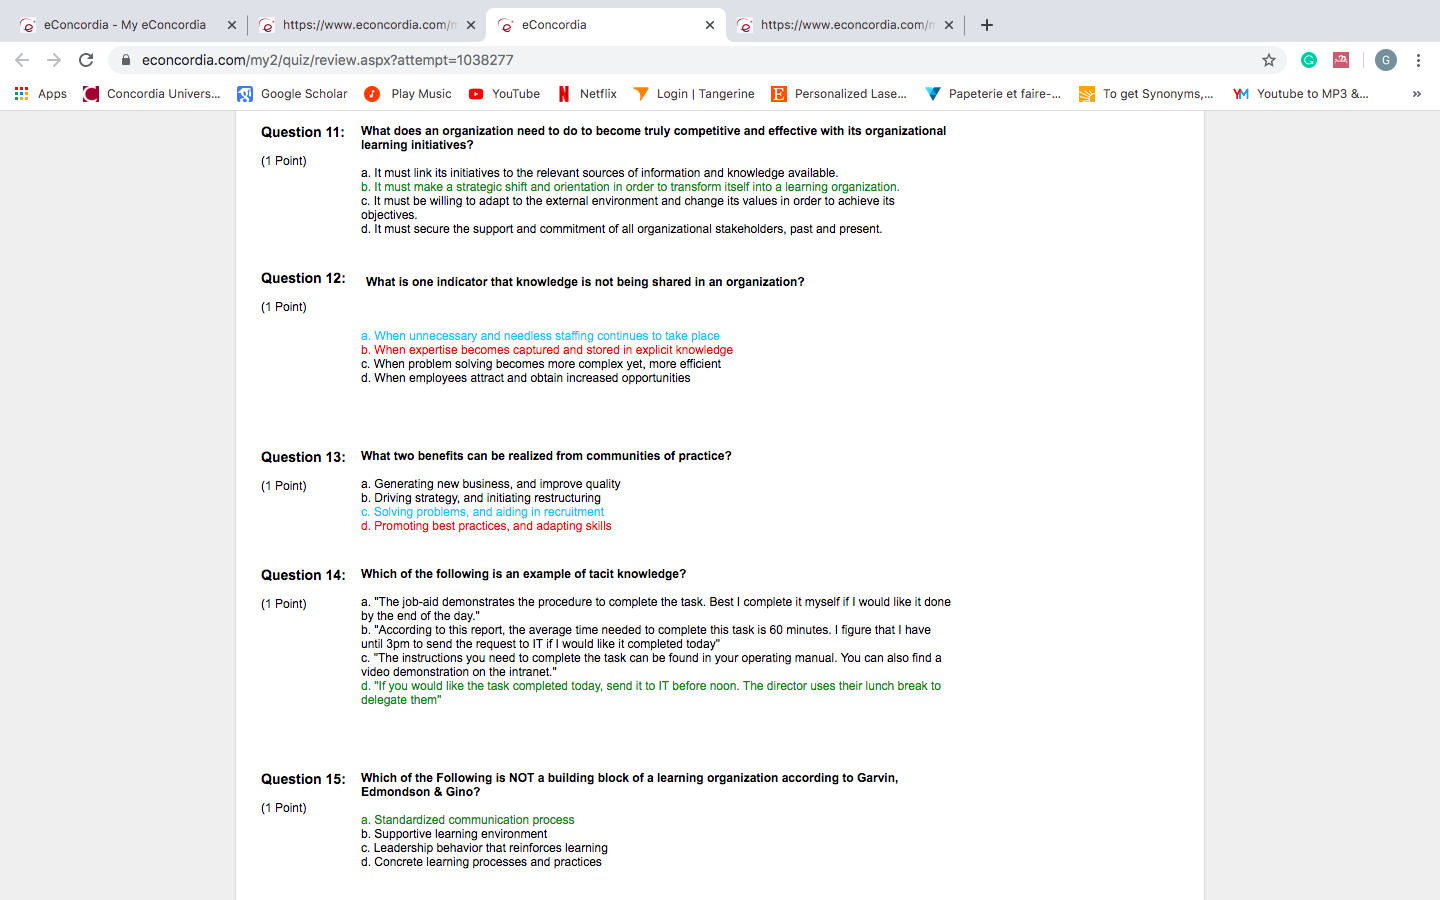This screenshot has width=1440, height=900.
Task: Open a new browser tab
Action: (987, 25)
